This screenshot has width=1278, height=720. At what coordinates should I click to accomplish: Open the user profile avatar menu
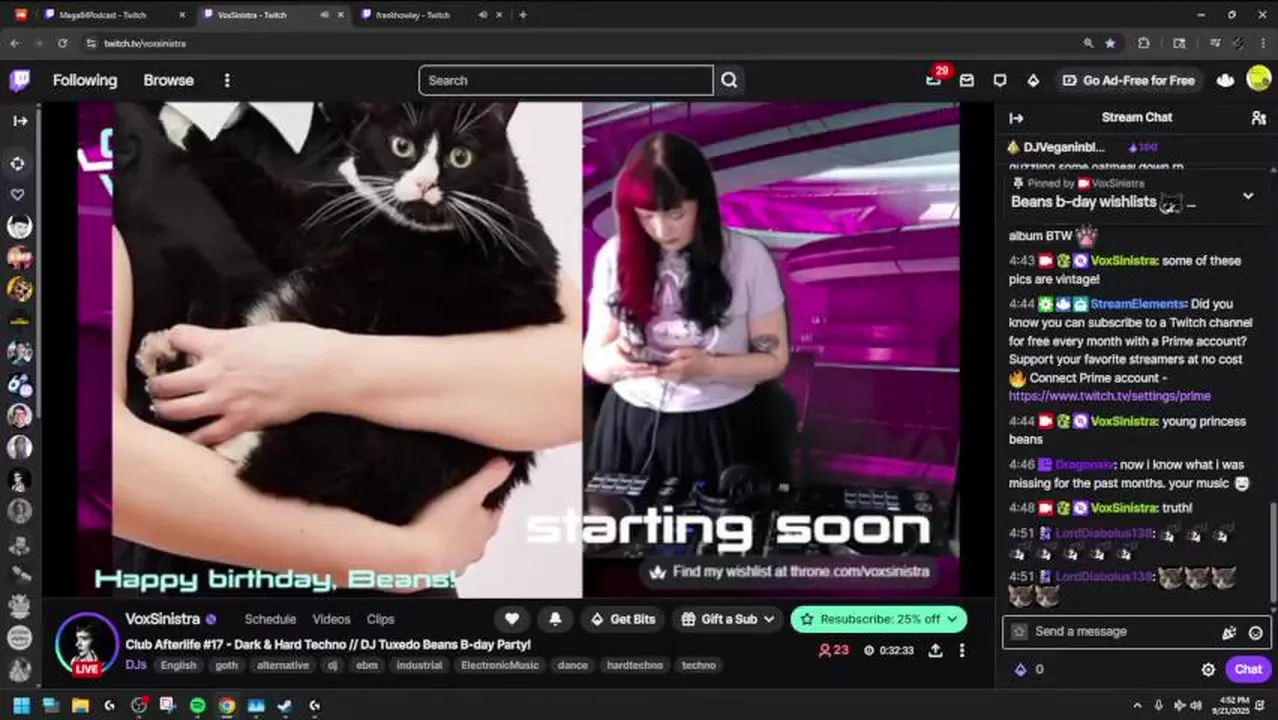click(x=1259, y=79)
